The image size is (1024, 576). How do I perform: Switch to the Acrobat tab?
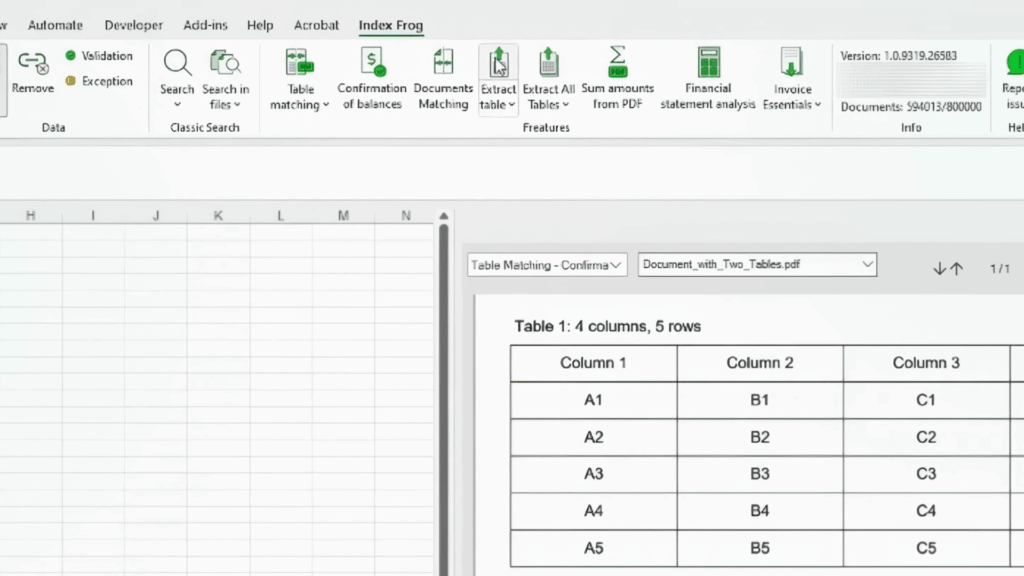pyautogui.click(x=316, y=25)
